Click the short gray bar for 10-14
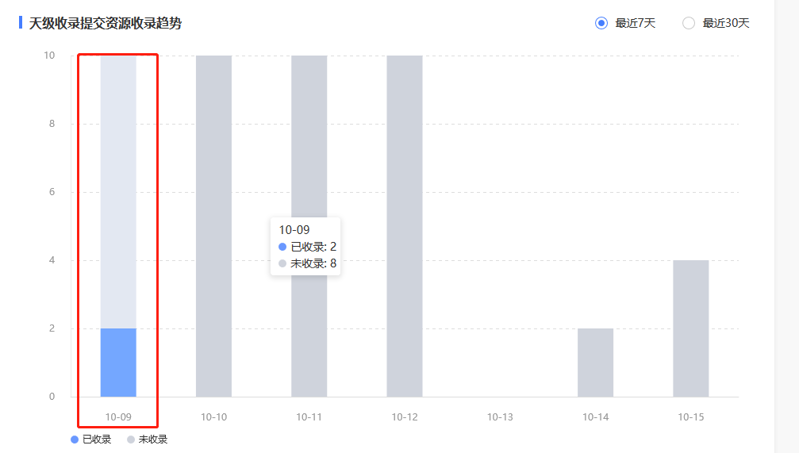Image resolution: width=799 pixels, height=453 pixels. click(x=595, y=362)
